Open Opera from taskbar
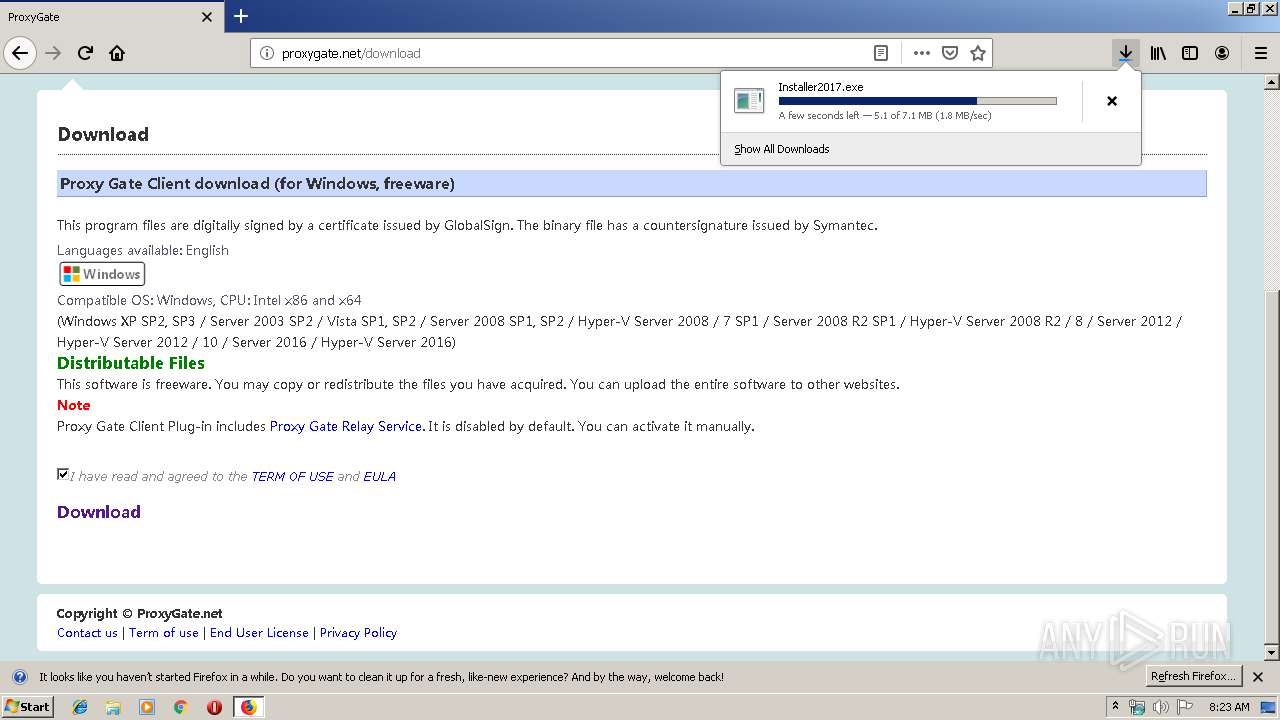The width and height of the screenshot is (1280, 720). [x=214, y=707]
